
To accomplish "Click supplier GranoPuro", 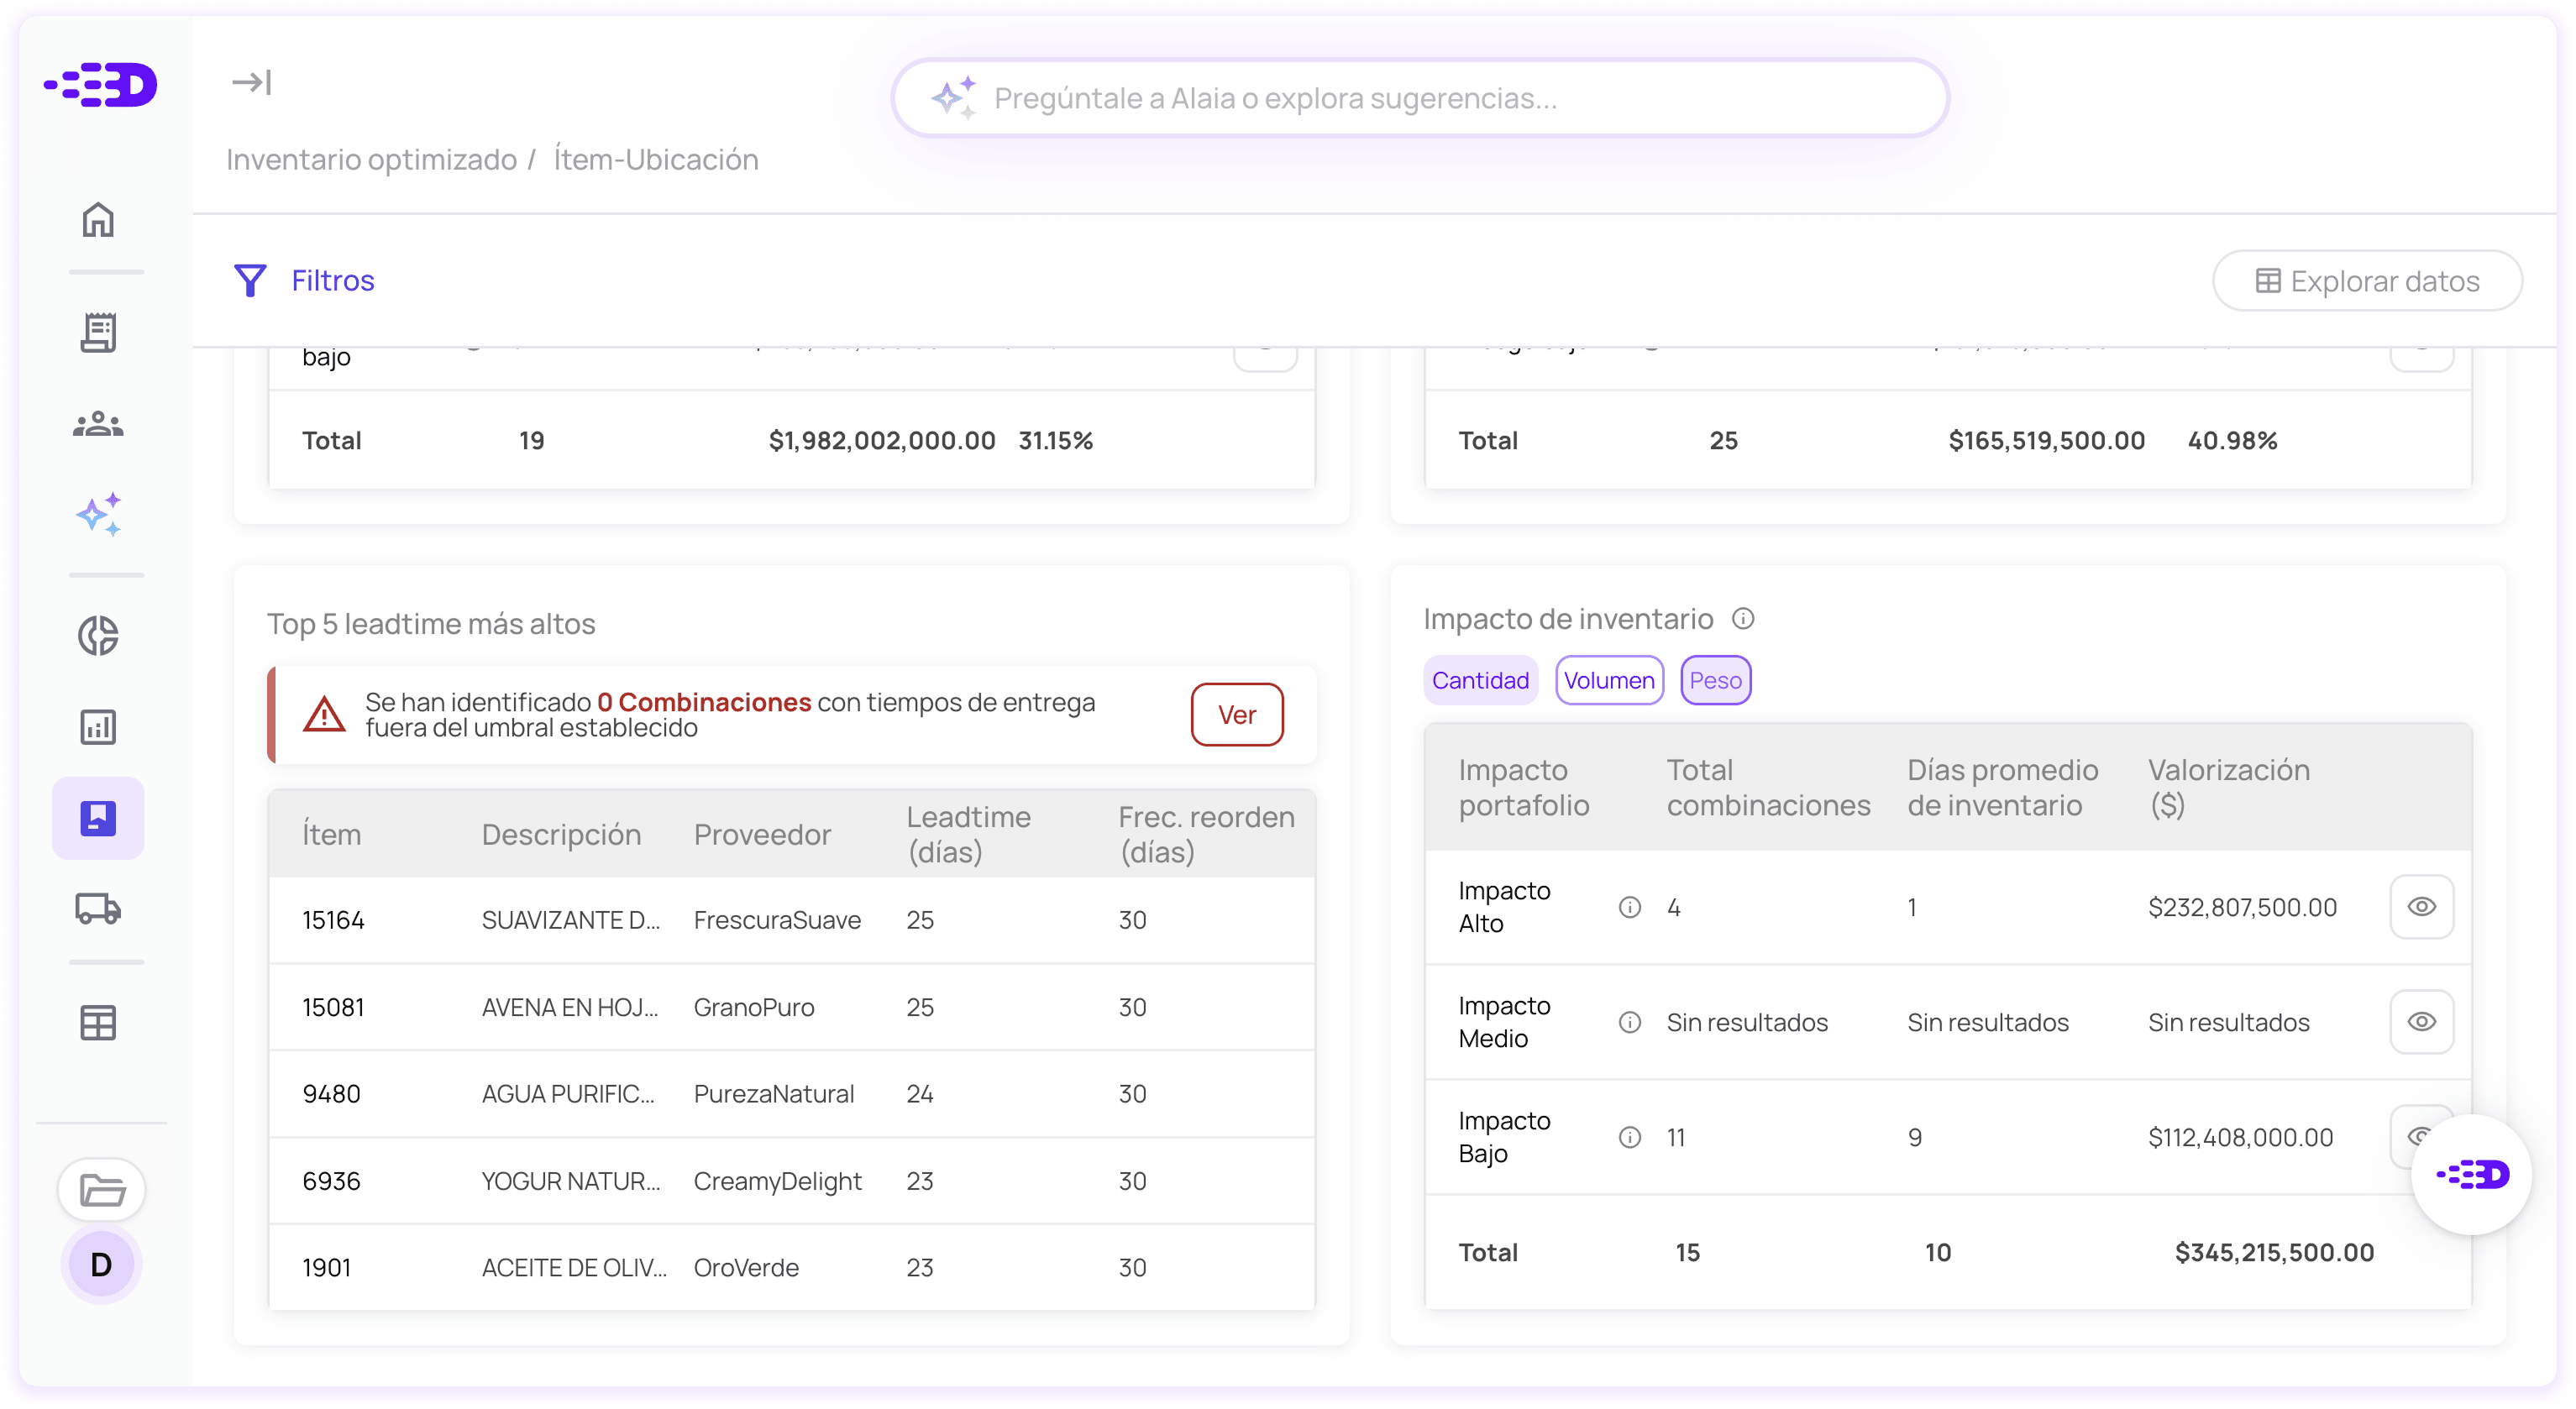I will (x=754, y=1008).
